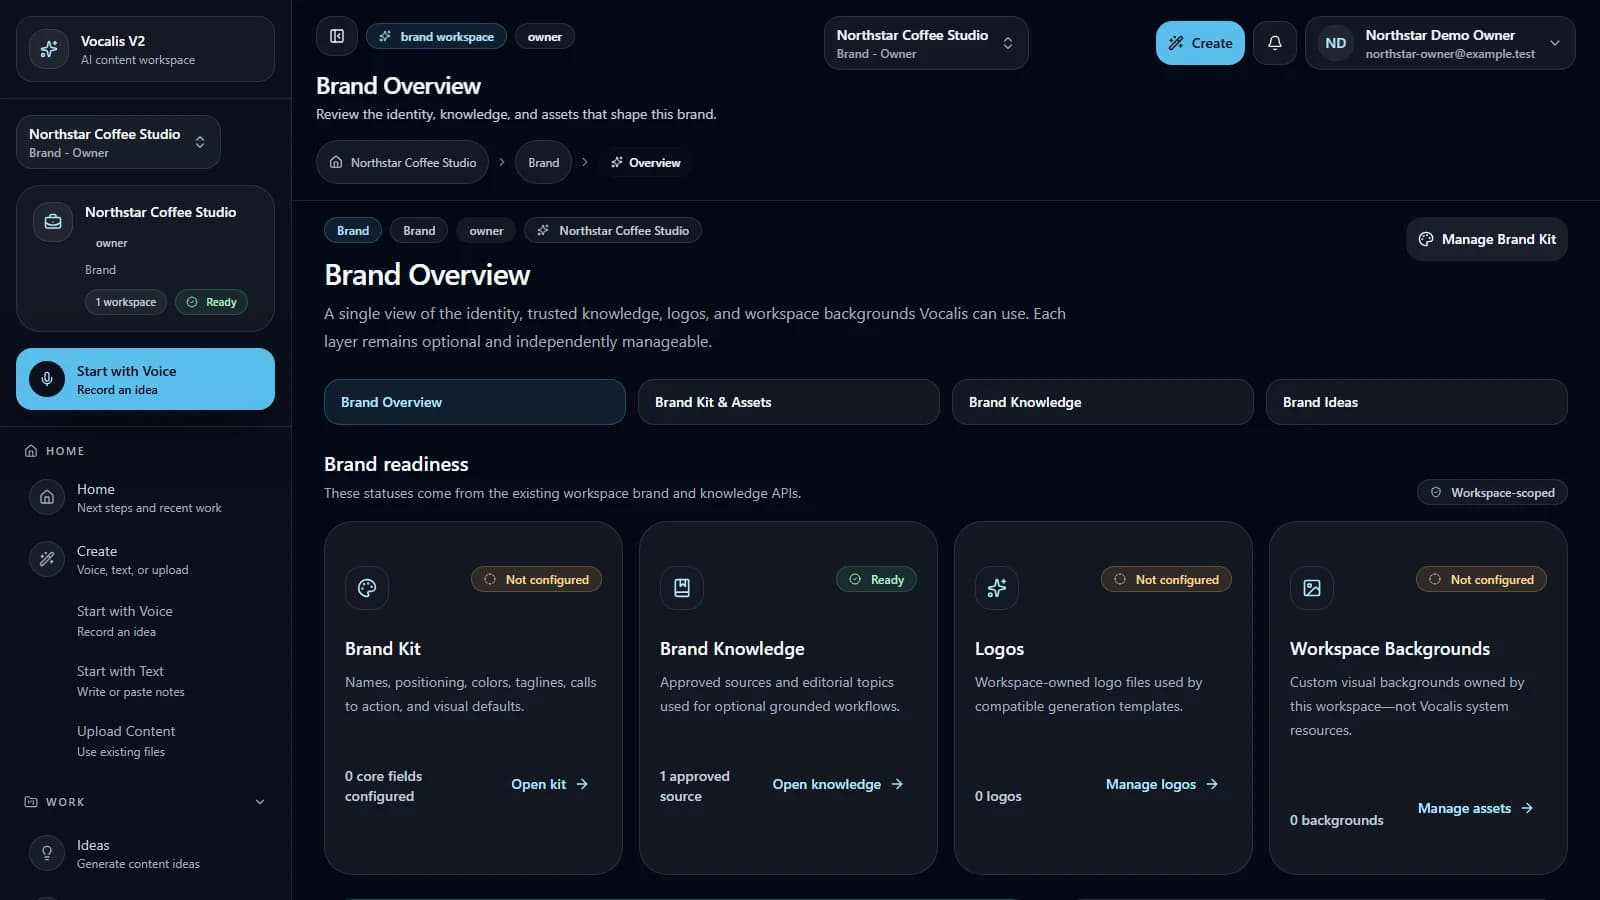Click Manage Brand Kit button
The width and height of the screenshot is (1600, 900).
1487,239
